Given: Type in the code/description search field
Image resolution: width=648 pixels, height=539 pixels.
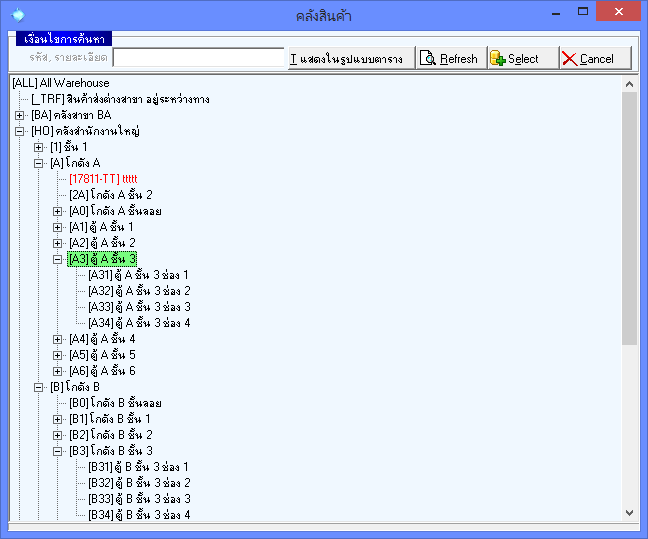Looking at the screenshot, I should 198,58.
